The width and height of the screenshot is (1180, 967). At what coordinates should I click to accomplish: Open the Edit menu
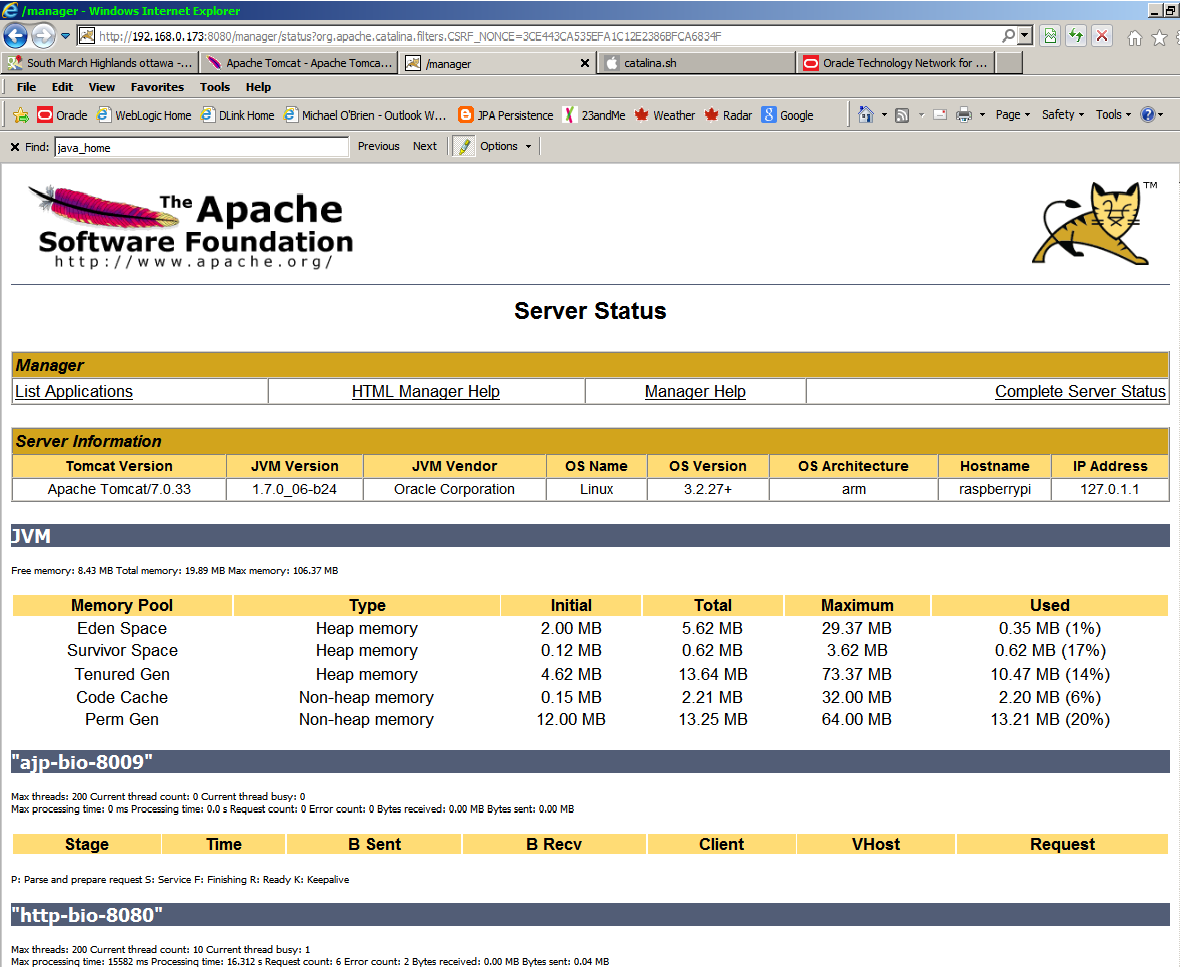click(62, 87)
